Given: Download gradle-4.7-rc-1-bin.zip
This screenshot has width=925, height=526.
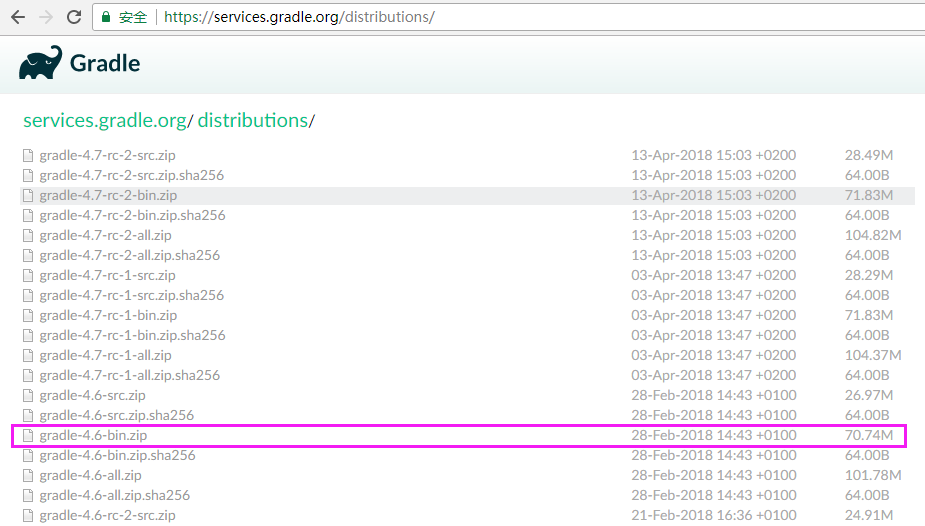Looking at the screenshot, I should (108, 315).
